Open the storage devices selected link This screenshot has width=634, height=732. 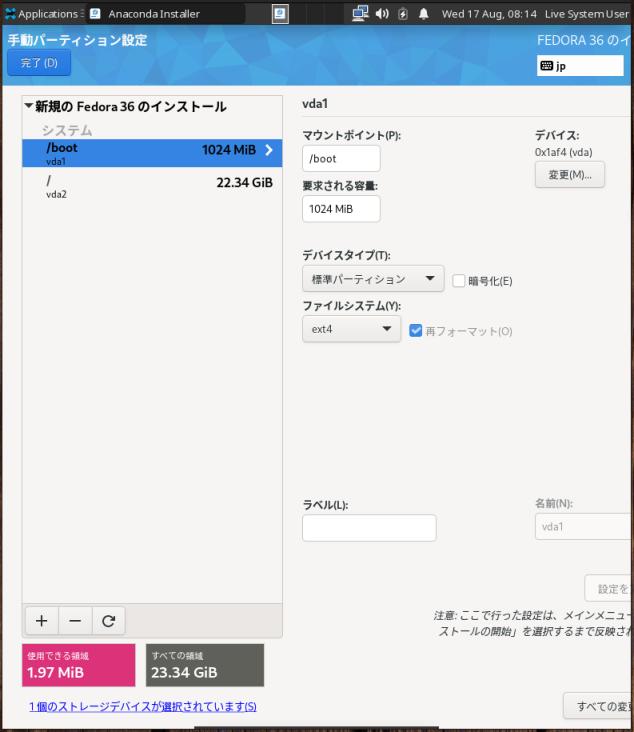click(x=143, y=706)
